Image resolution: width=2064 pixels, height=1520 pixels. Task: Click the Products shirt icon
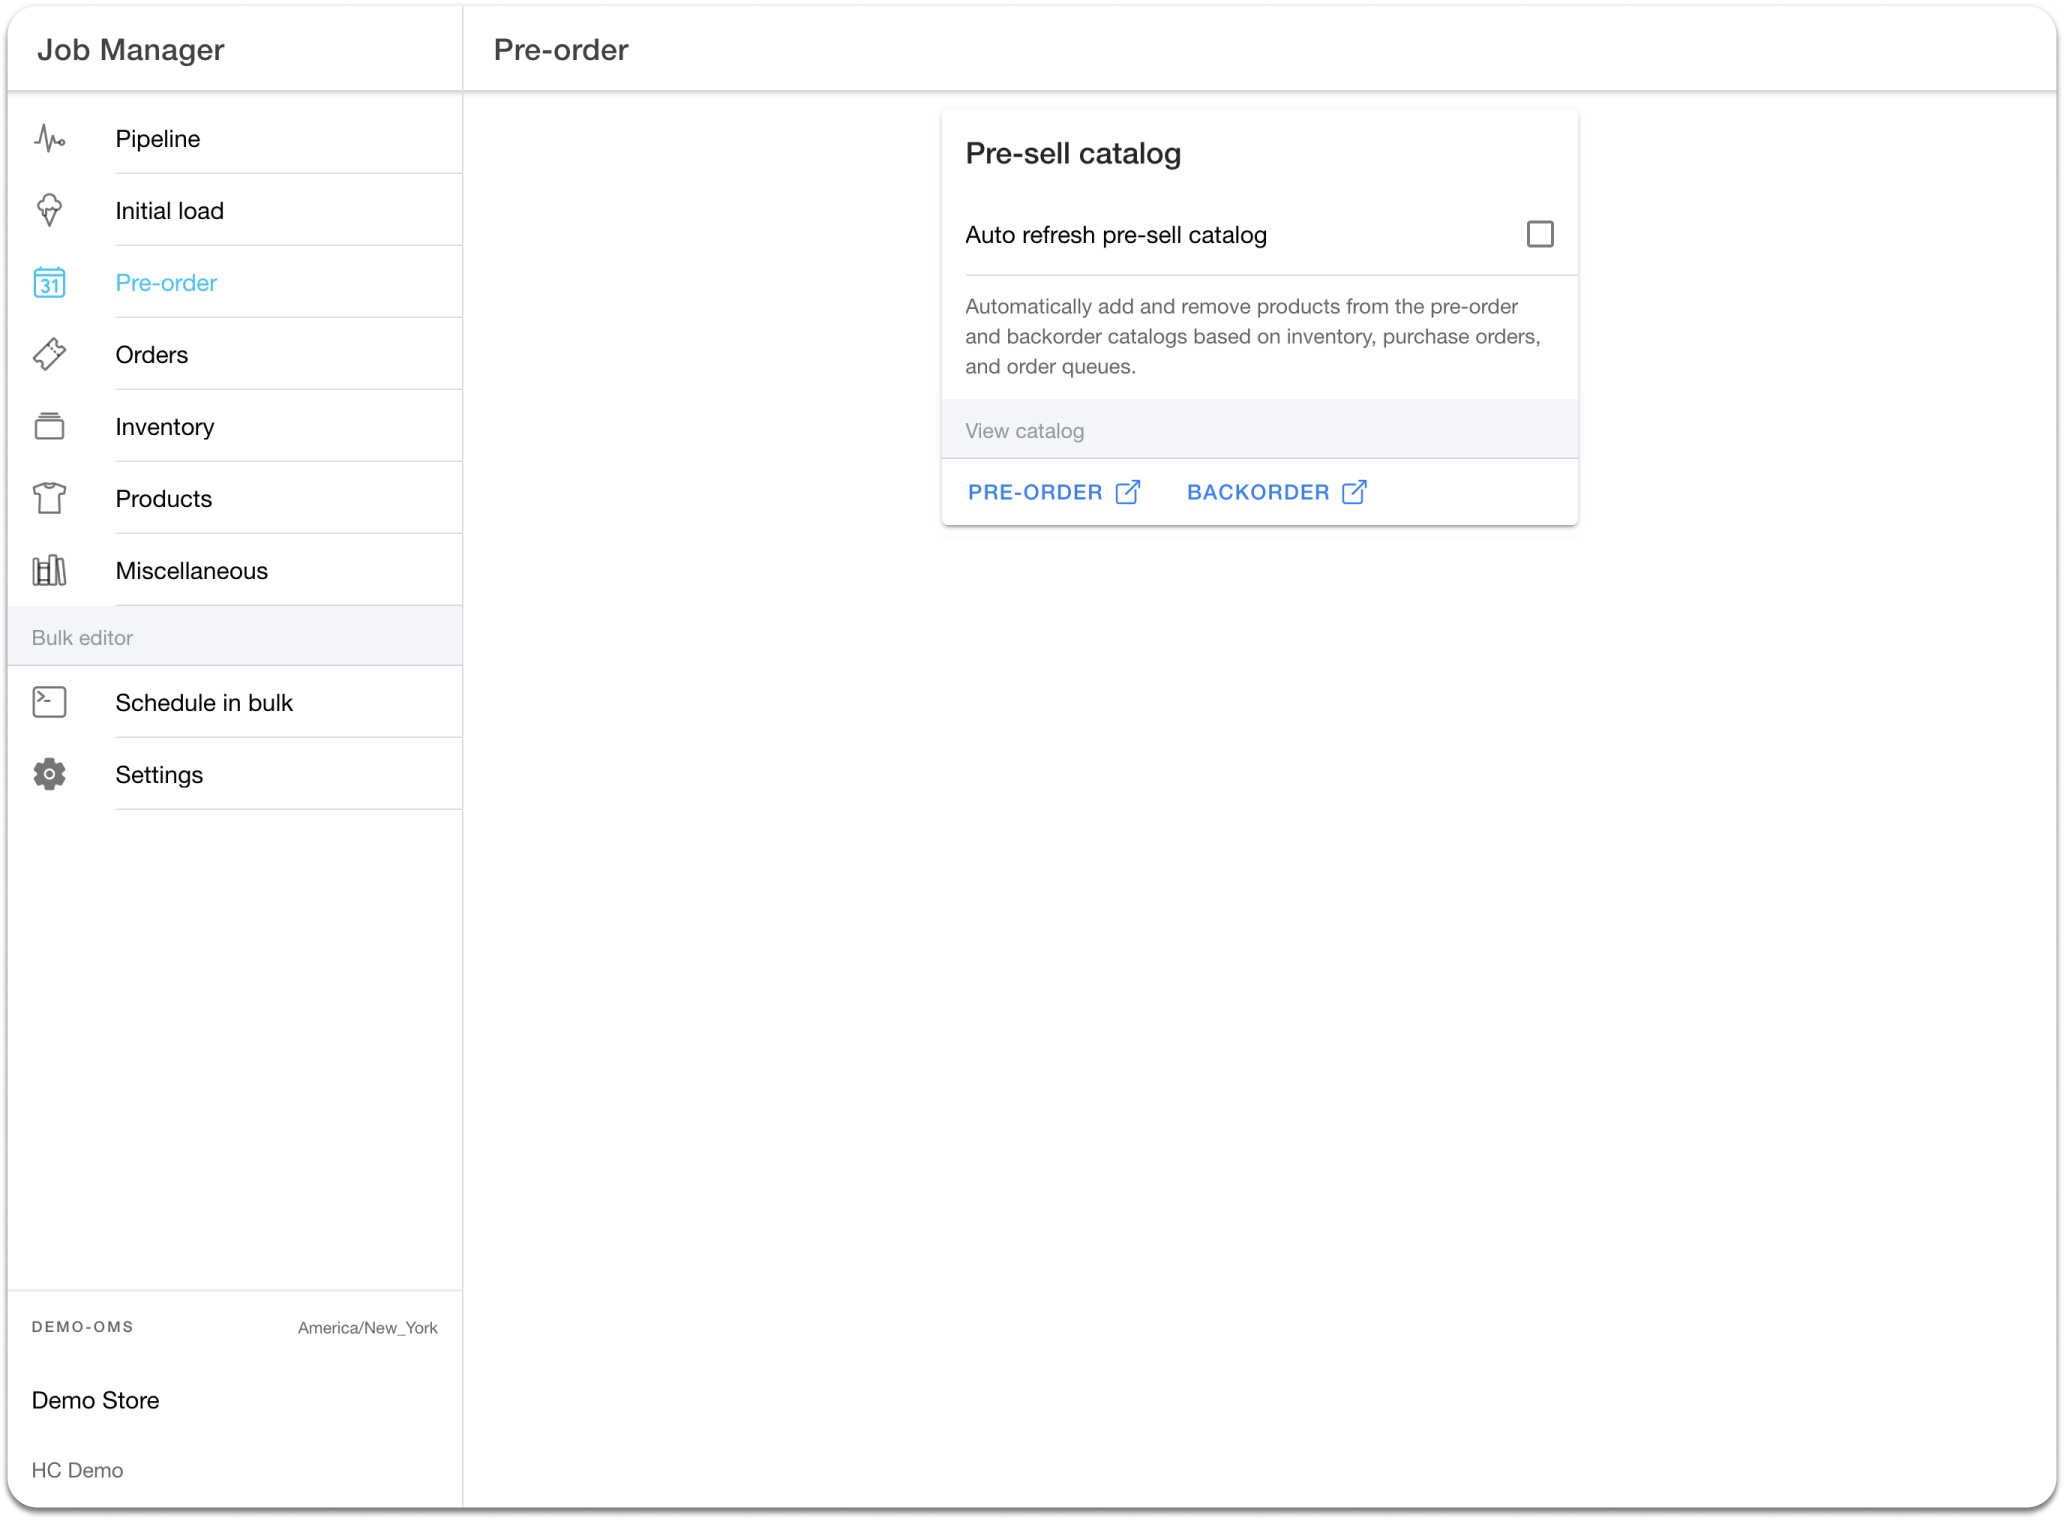point(49,498)
